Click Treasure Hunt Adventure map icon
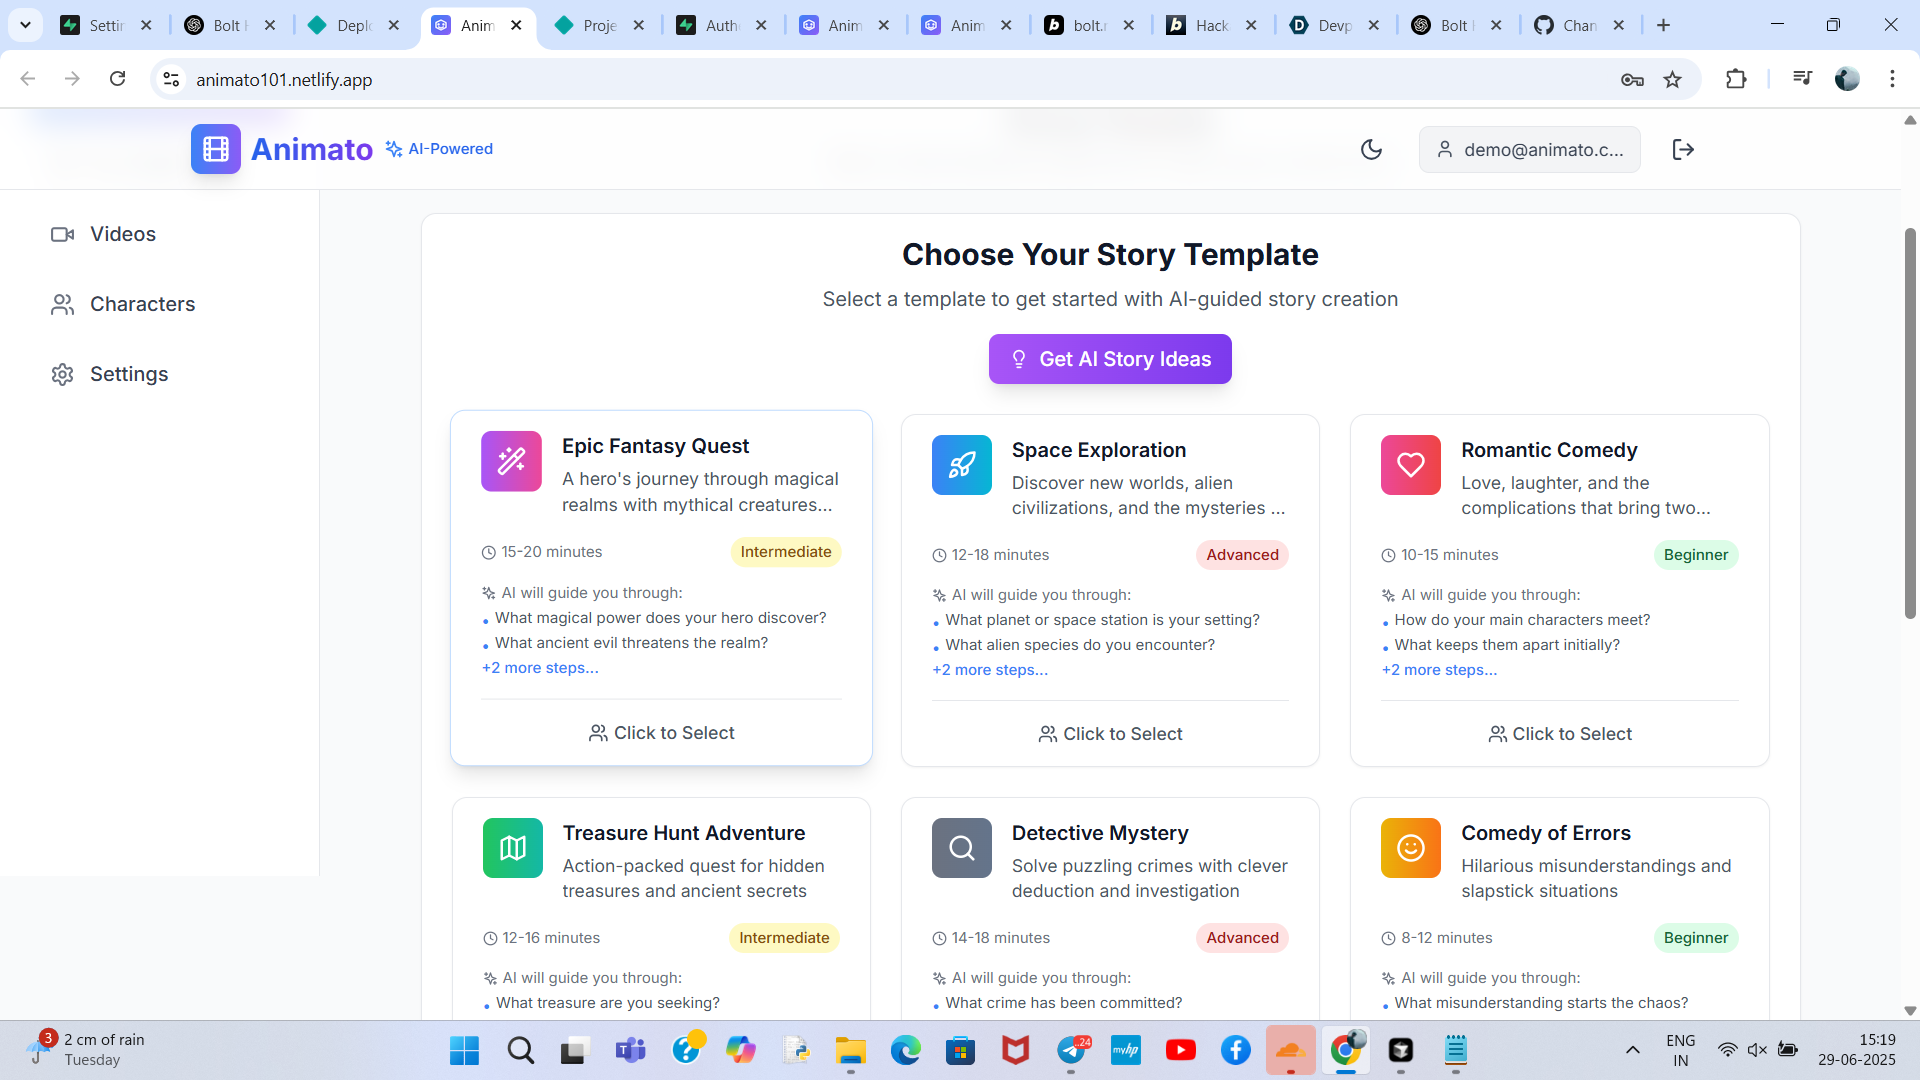The image size is (1920, 1080). click(x=512, y=848)
